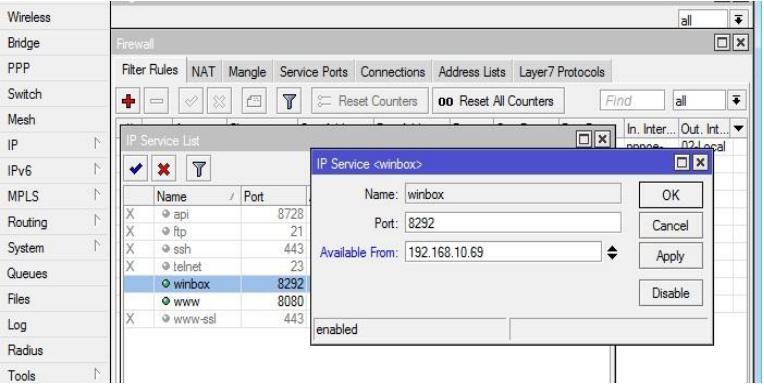Click the In. Inter... column header
Image resolution: width=764 pixels, height=385 pixels.
651,129
